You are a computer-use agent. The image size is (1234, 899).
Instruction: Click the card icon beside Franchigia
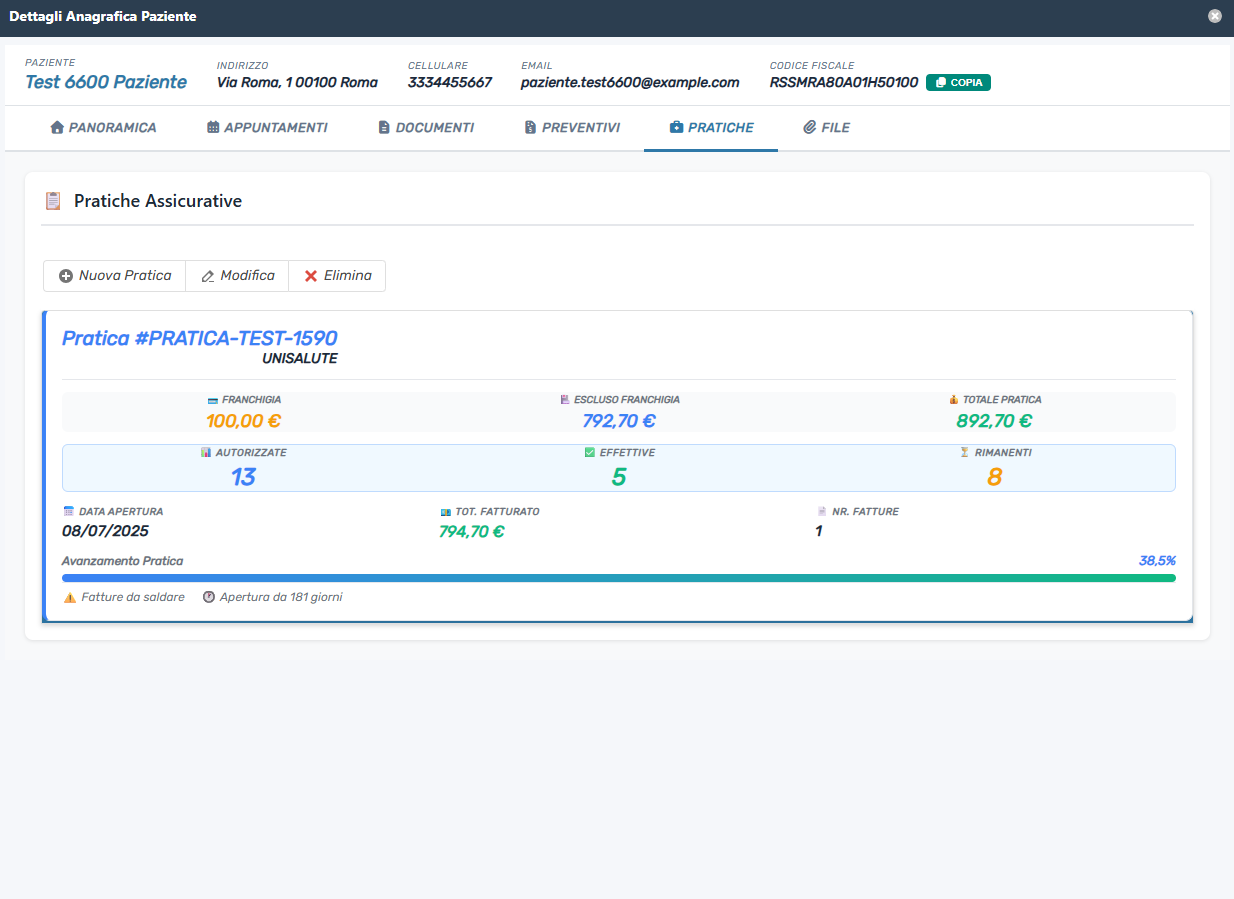(x=212, y=400)
